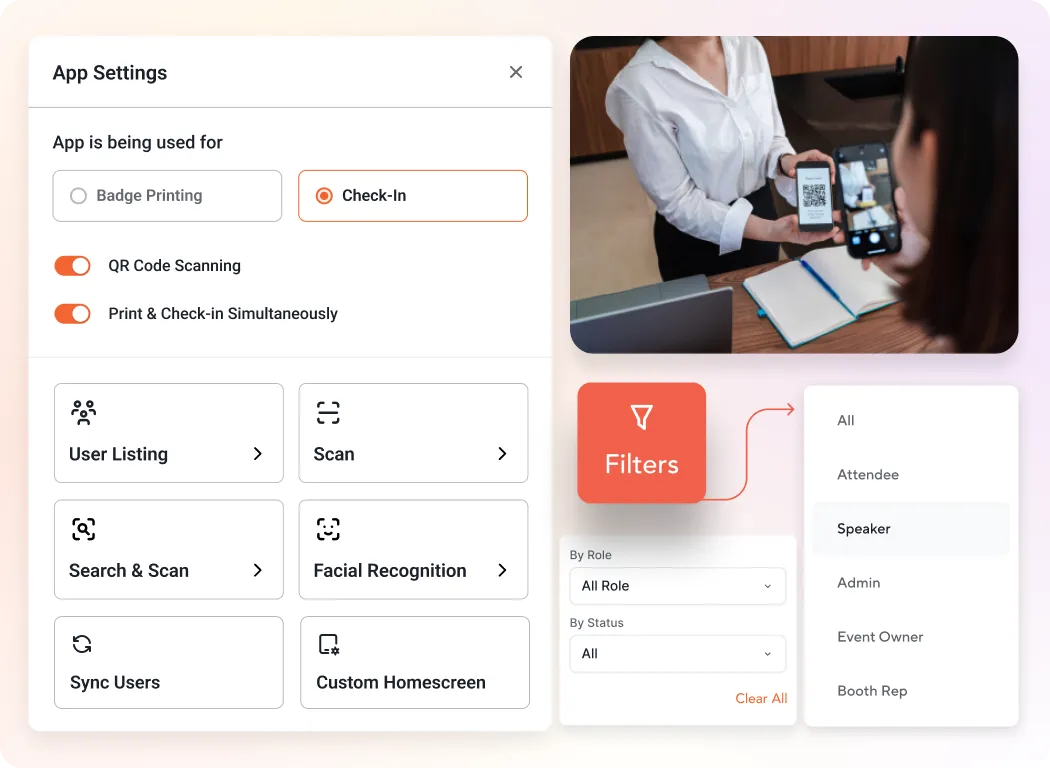Image resolution: width=1050 pixels, height=768 pixels.
Task: Choose Attendee from the role list
Action: (x=866, y=474)
